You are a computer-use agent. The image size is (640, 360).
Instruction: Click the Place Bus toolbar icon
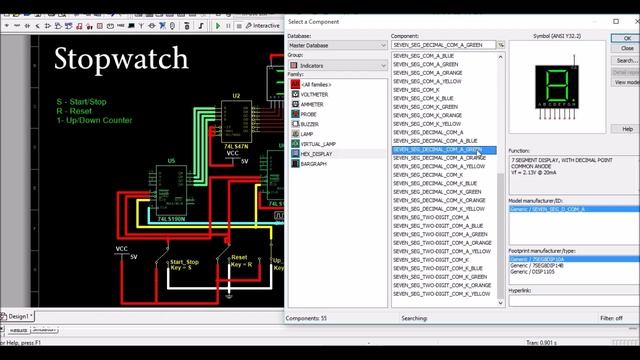point(200,26)
